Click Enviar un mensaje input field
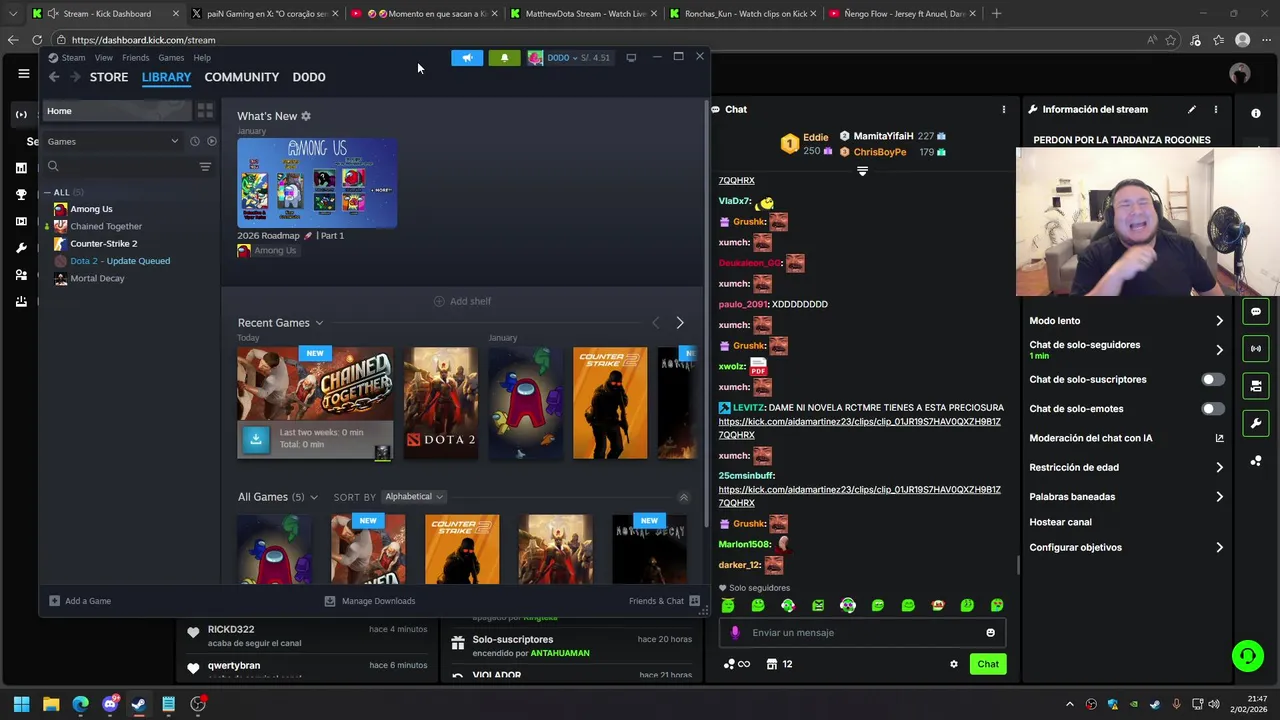 coord(862,633)
